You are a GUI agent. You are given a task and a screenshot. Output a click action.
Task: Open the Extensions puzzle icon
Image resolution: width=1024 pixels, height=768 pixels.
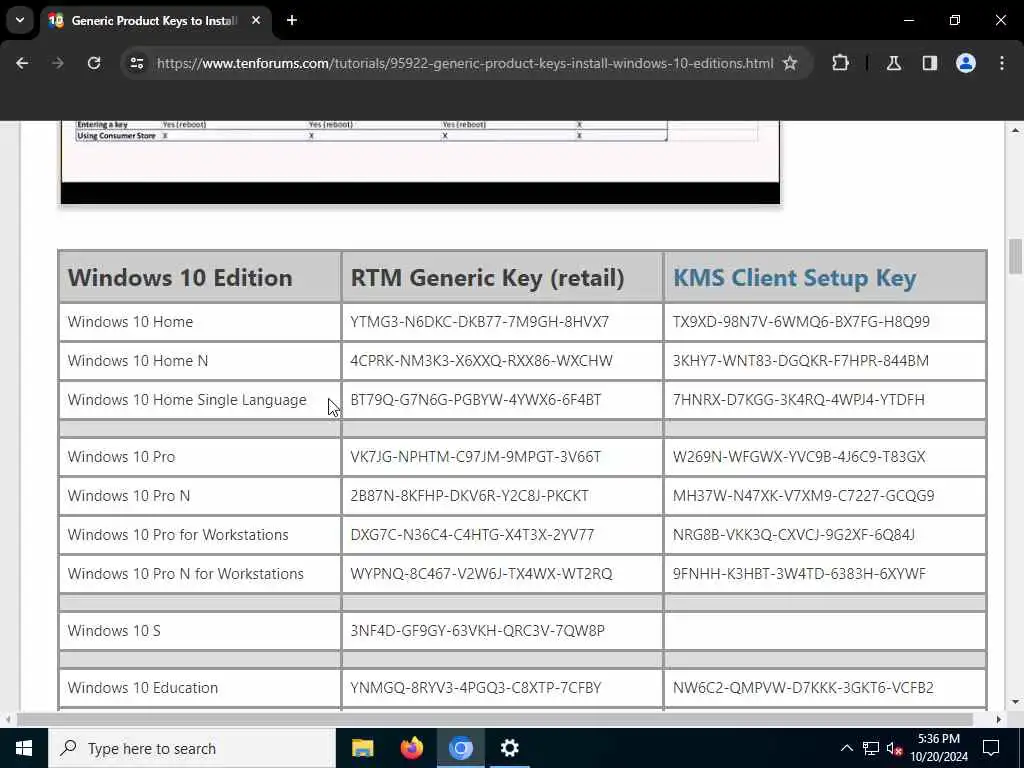click(840, 63)
